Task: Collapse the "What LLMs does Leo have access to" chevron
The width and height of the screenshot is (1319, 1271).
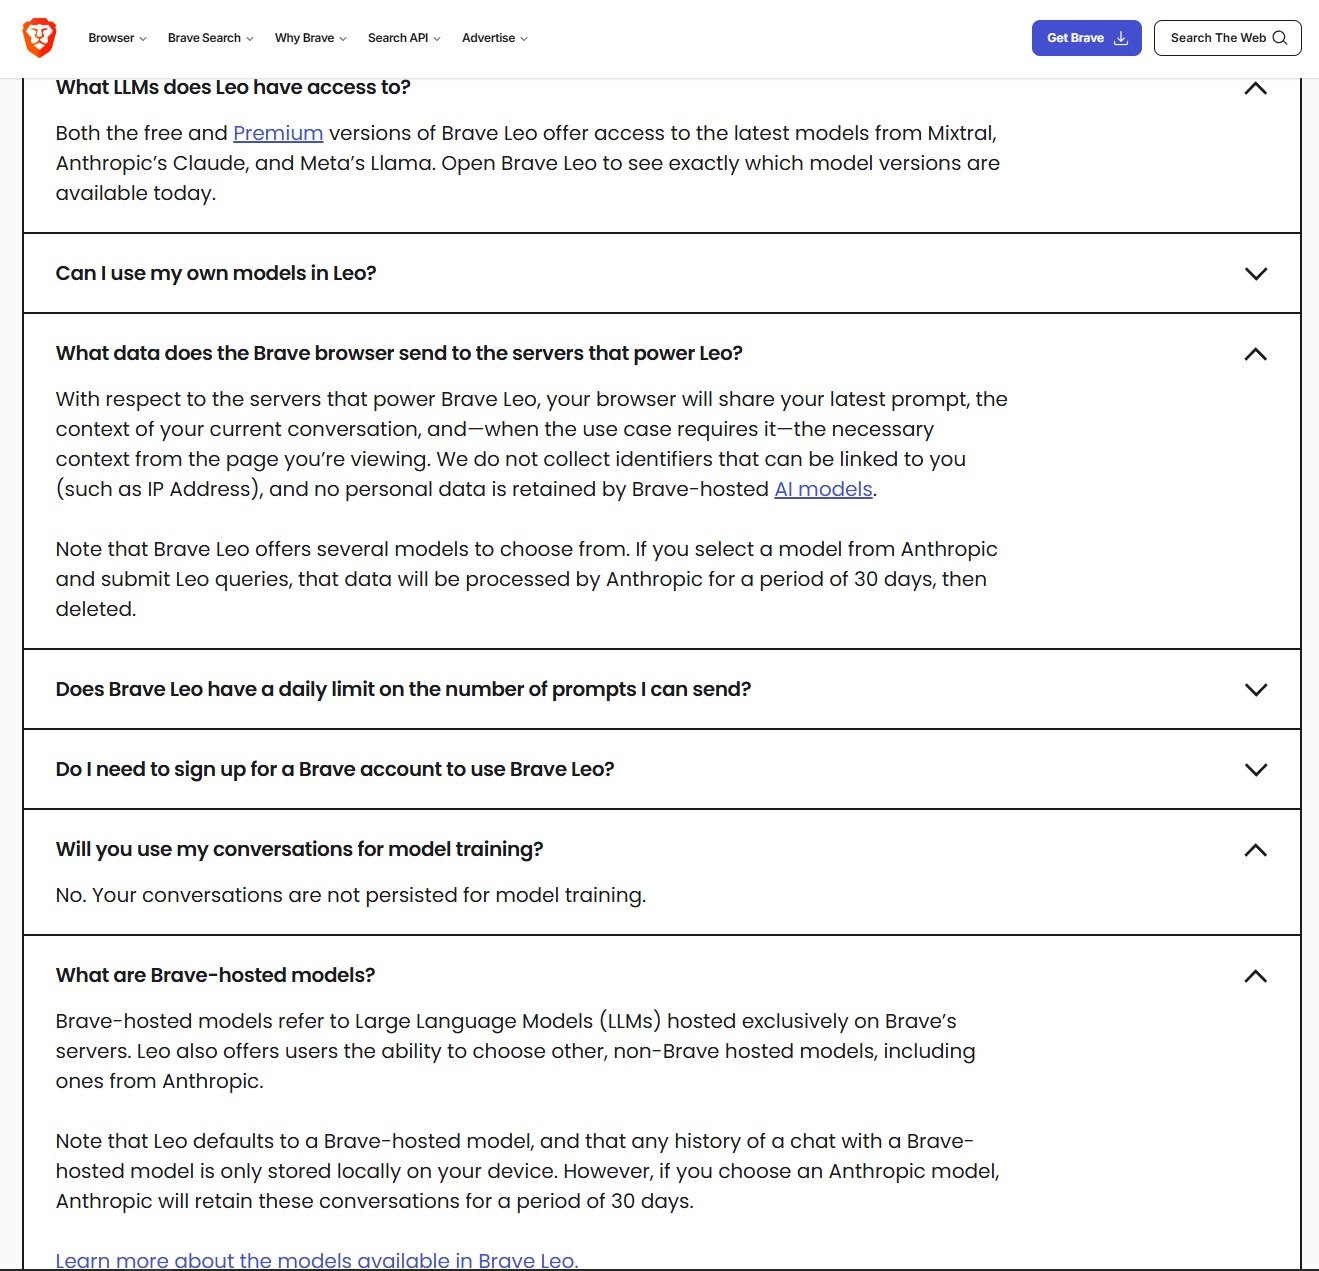Action: coord(1255,89)
